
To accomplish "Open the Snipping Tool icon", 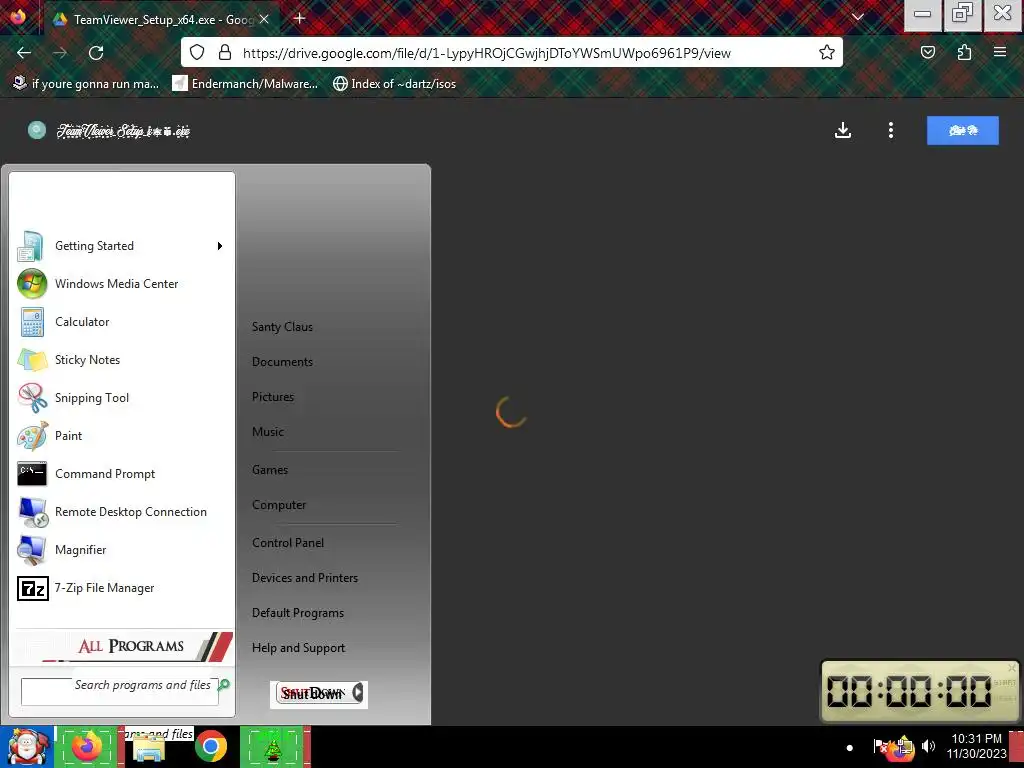I will [32, 398].
